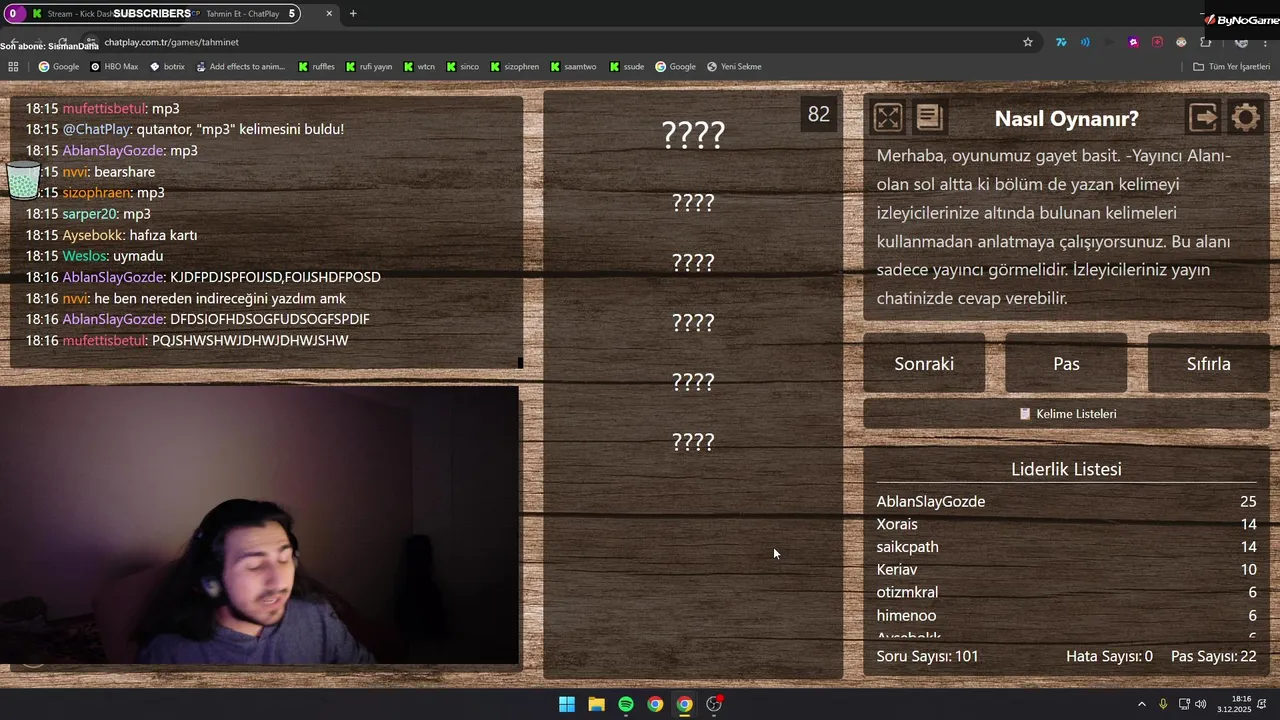Click the trash can icon over chat
The height and width of the screenshot is (720, 1280).
(x=23, y=180)
